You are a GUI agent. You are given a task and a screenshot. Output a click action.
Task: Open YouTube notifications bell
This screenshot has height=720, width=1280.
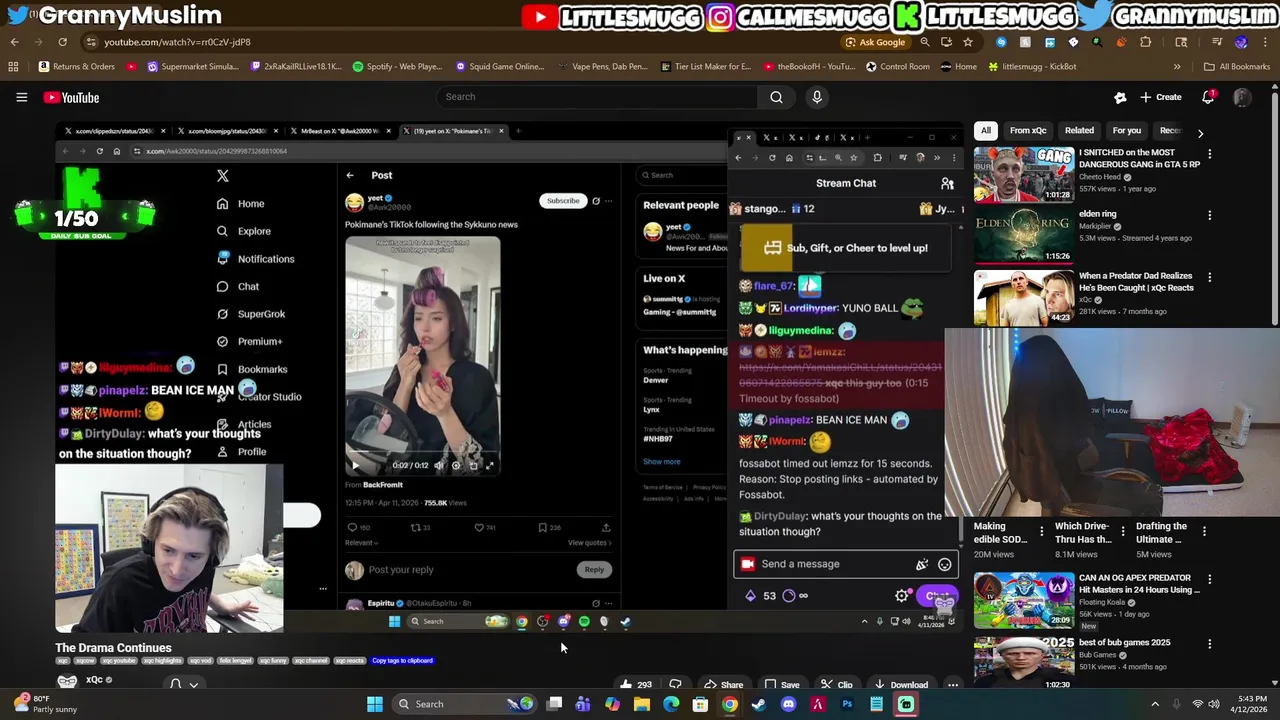(x=1208, y=97)
